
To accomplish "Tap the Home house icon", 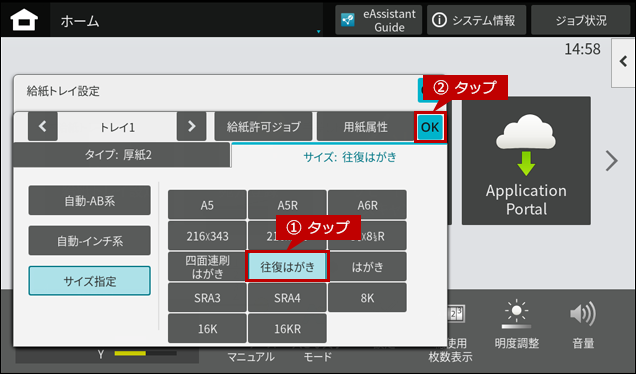I will tap(24, 20).
